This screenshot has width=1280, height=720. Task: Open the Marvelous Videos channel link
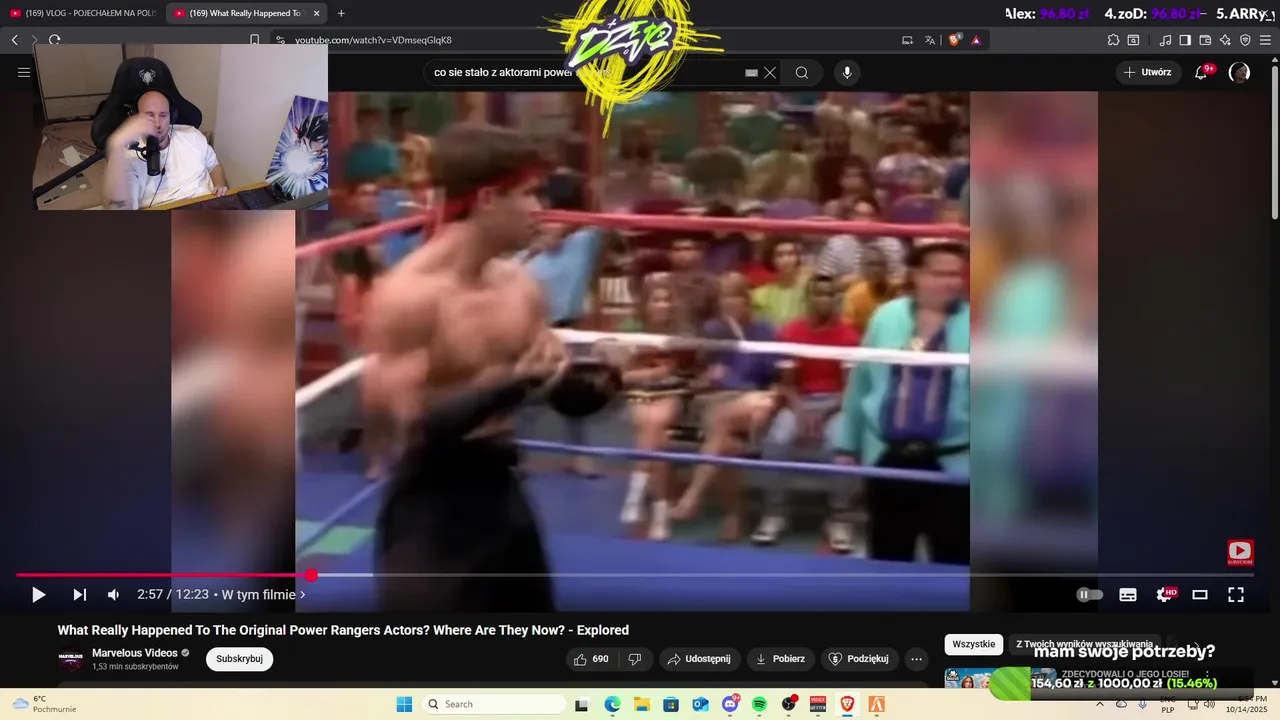135,653
